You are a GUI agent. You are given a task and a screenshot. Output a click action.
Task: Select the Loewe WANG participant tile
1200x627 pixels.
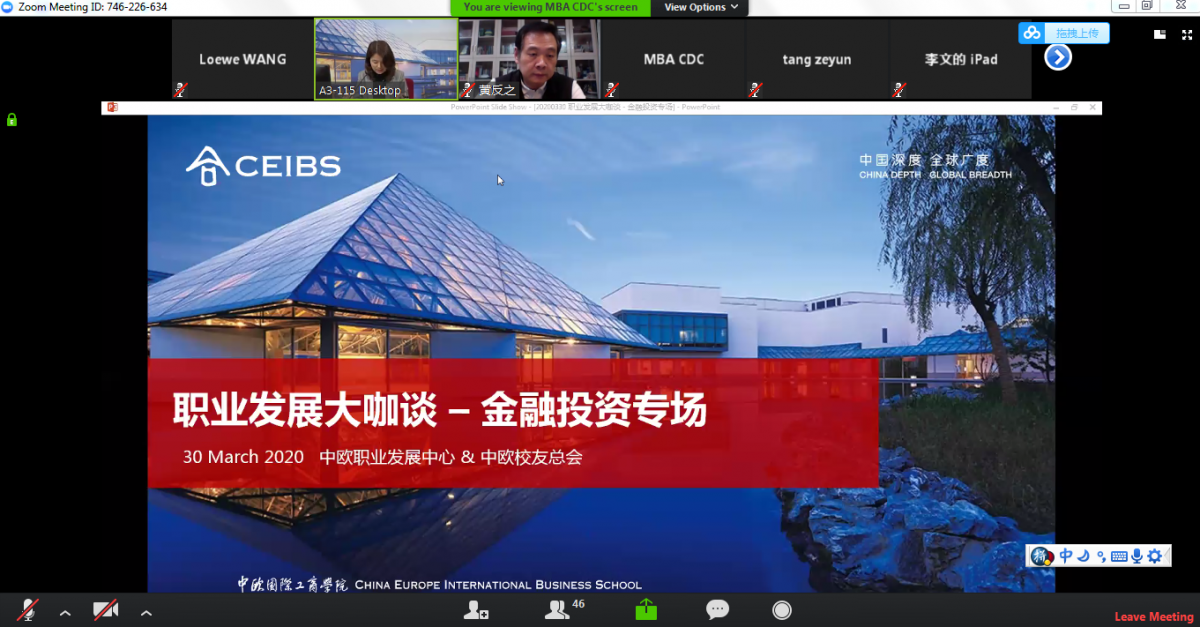[242, 59]
